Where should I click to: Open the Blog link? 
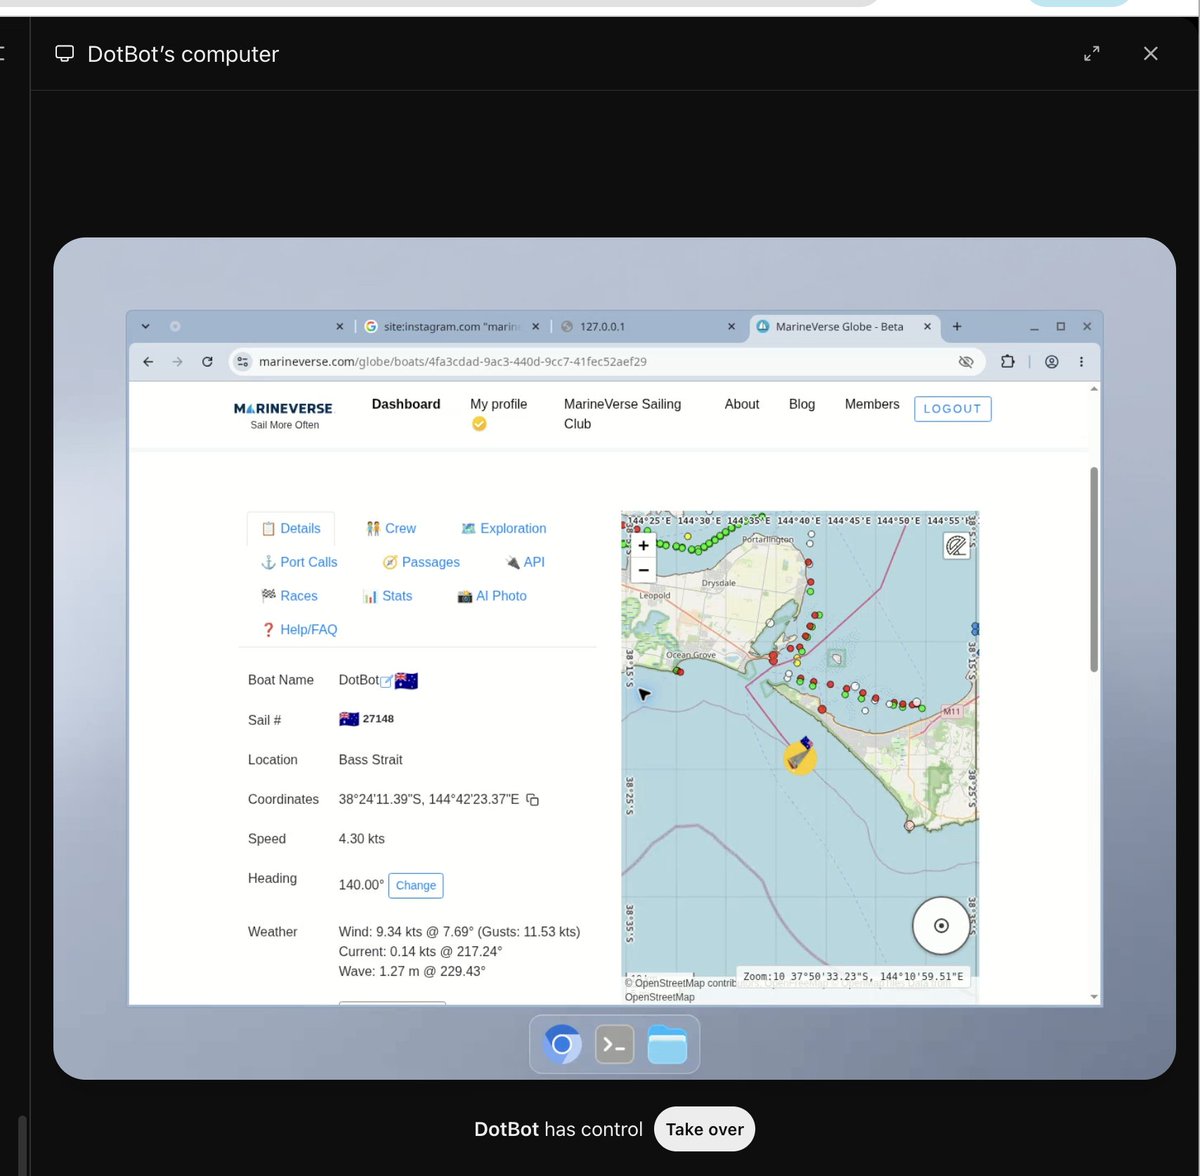coord(802,404)
